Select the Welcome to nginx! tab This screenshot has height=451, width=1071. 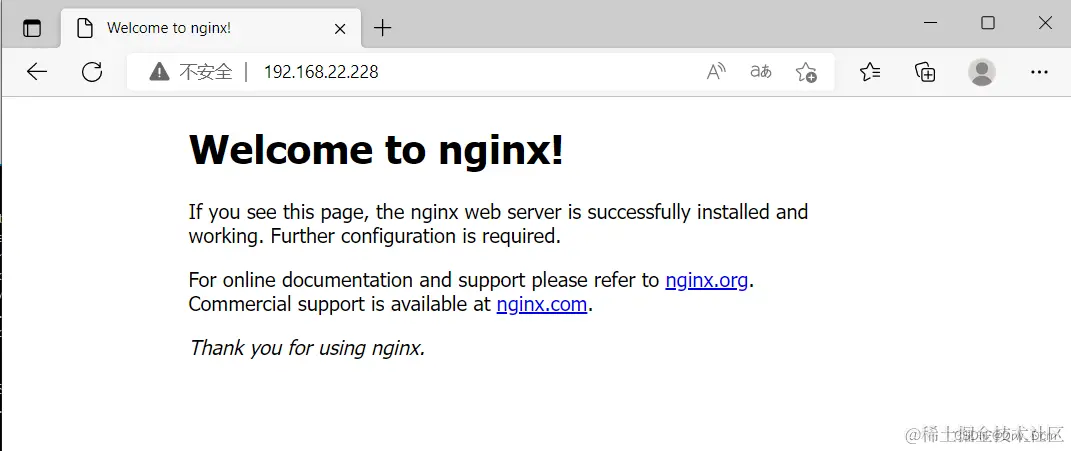211,28
